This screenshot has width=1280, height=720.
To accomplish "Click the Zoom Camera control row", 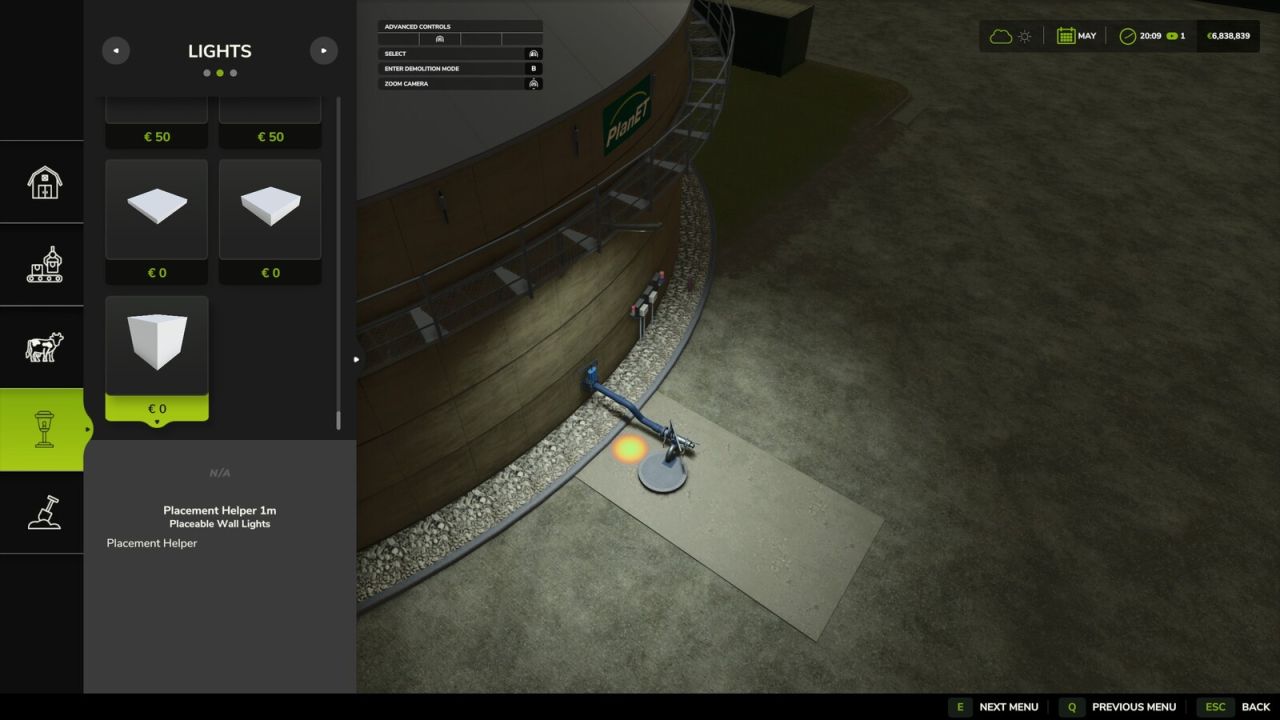I will [460, 84].
